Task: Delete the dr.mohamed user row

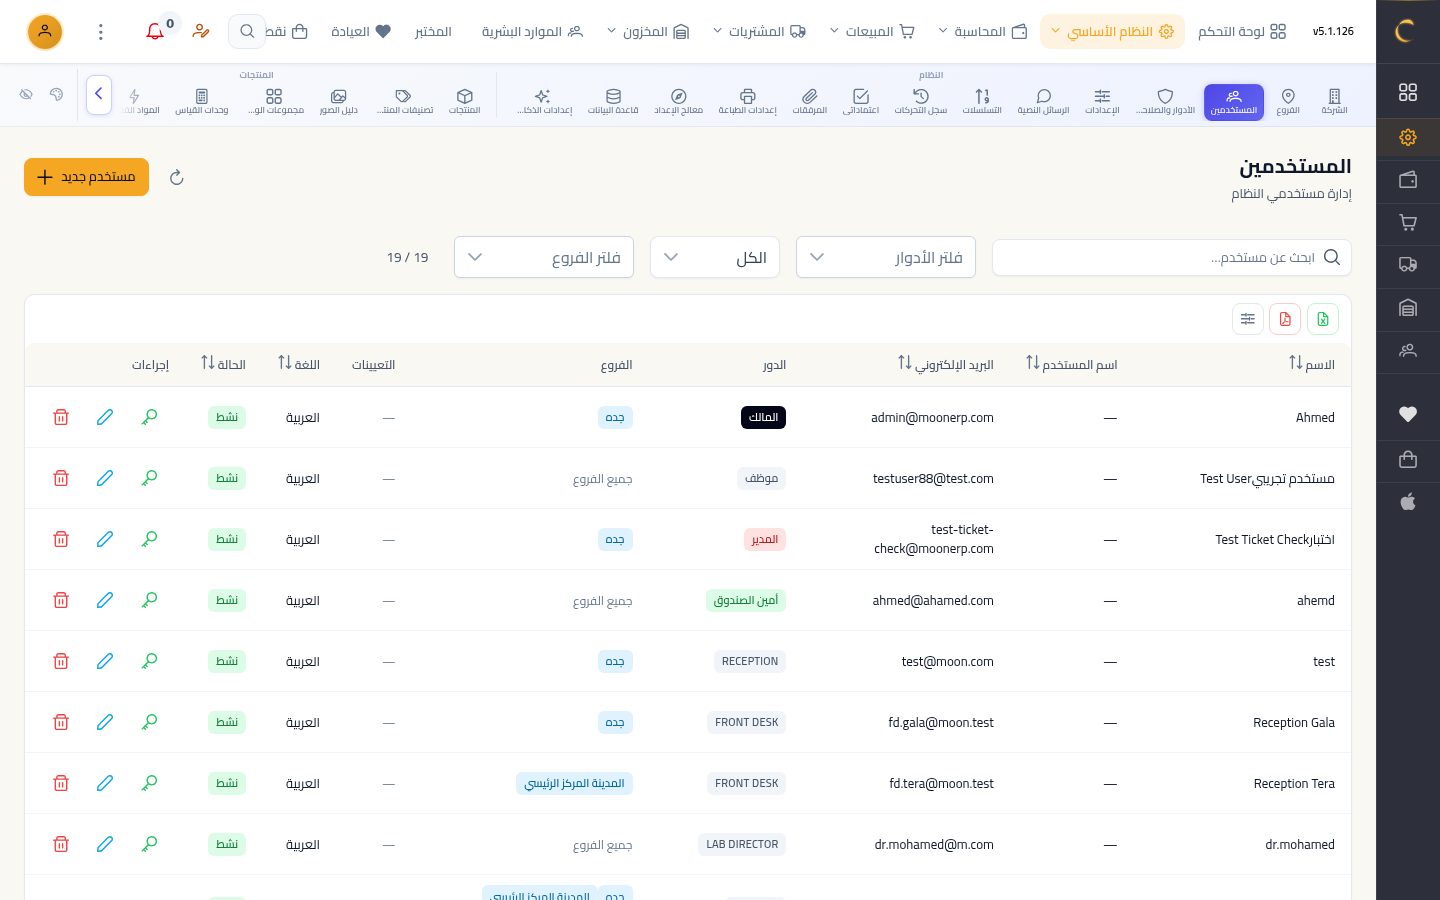Action: coord(61,844)
